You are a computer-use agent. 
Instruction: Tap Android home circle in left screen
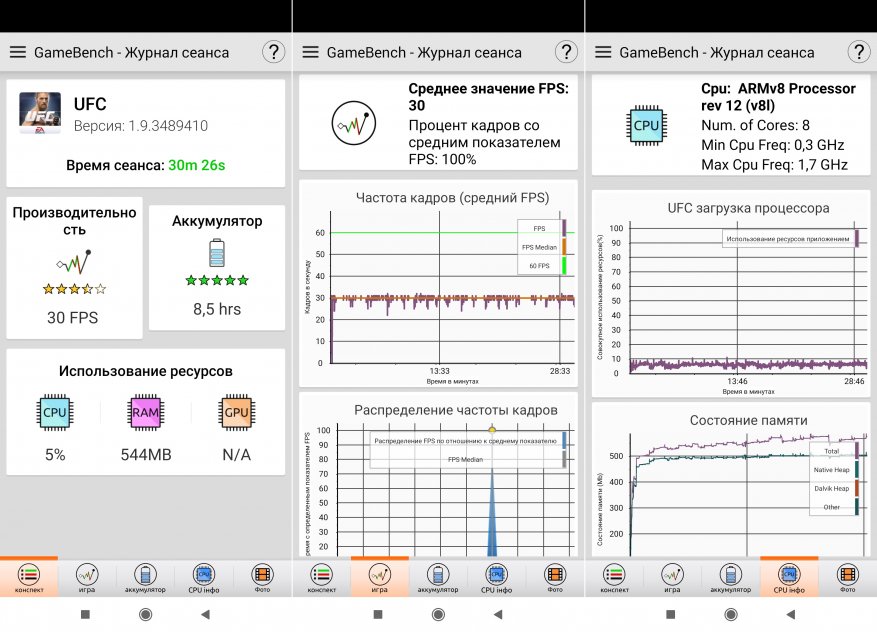point(145,615)
